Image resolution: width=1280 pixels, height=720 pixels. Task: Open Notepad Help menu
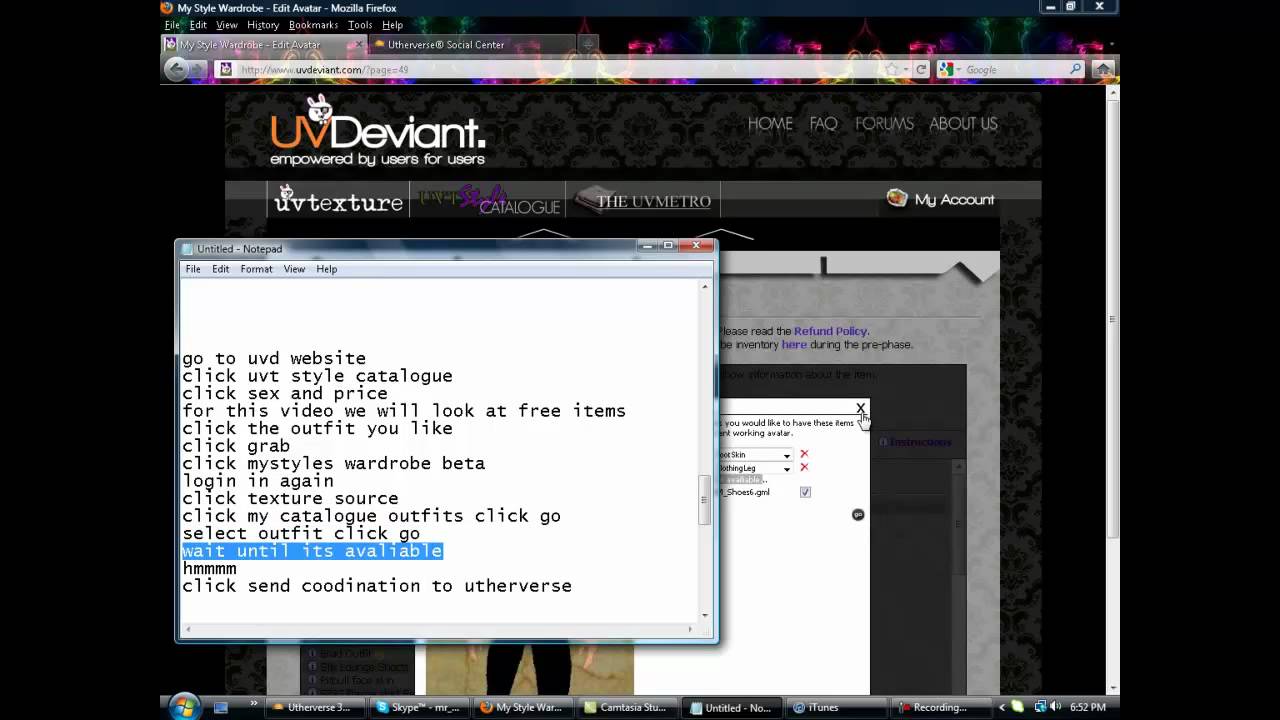[326, 269]
